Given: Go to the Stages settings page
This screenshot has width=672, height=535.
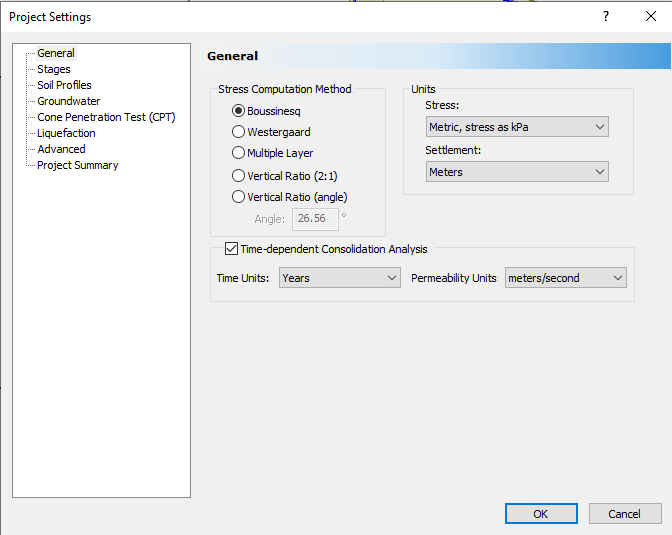Looking at the screenshot, I should (54, 69).
